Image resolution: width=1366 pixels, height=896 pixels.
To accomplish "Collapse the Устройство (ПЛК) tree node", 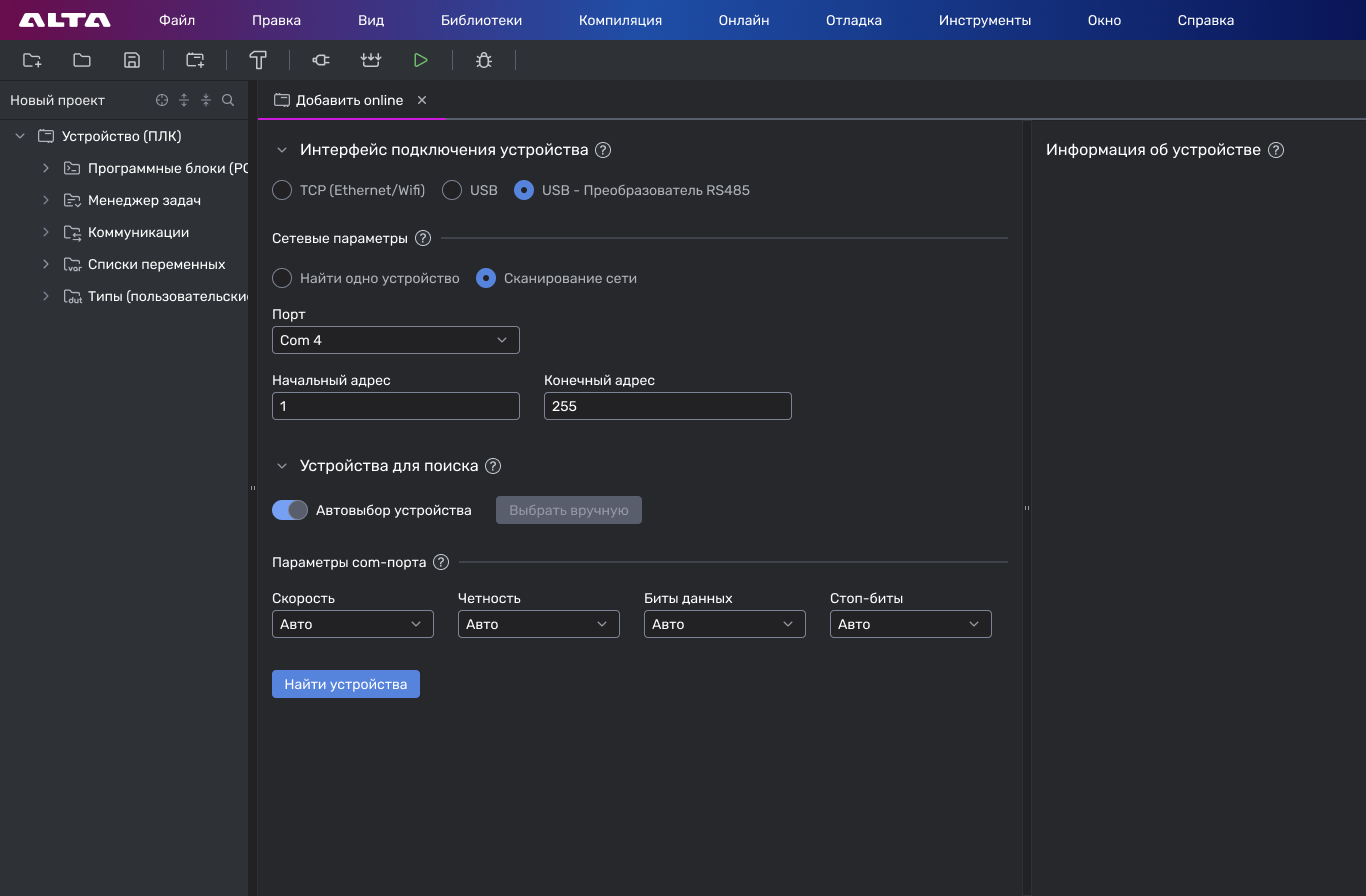I will (20, 136).
